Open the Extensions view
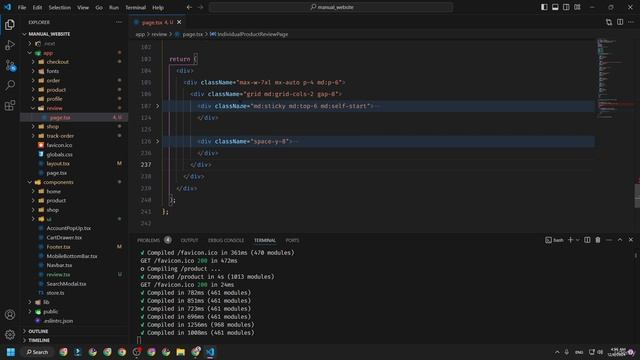The width and height of the screenshot is (640, 360). pos(10,105)
